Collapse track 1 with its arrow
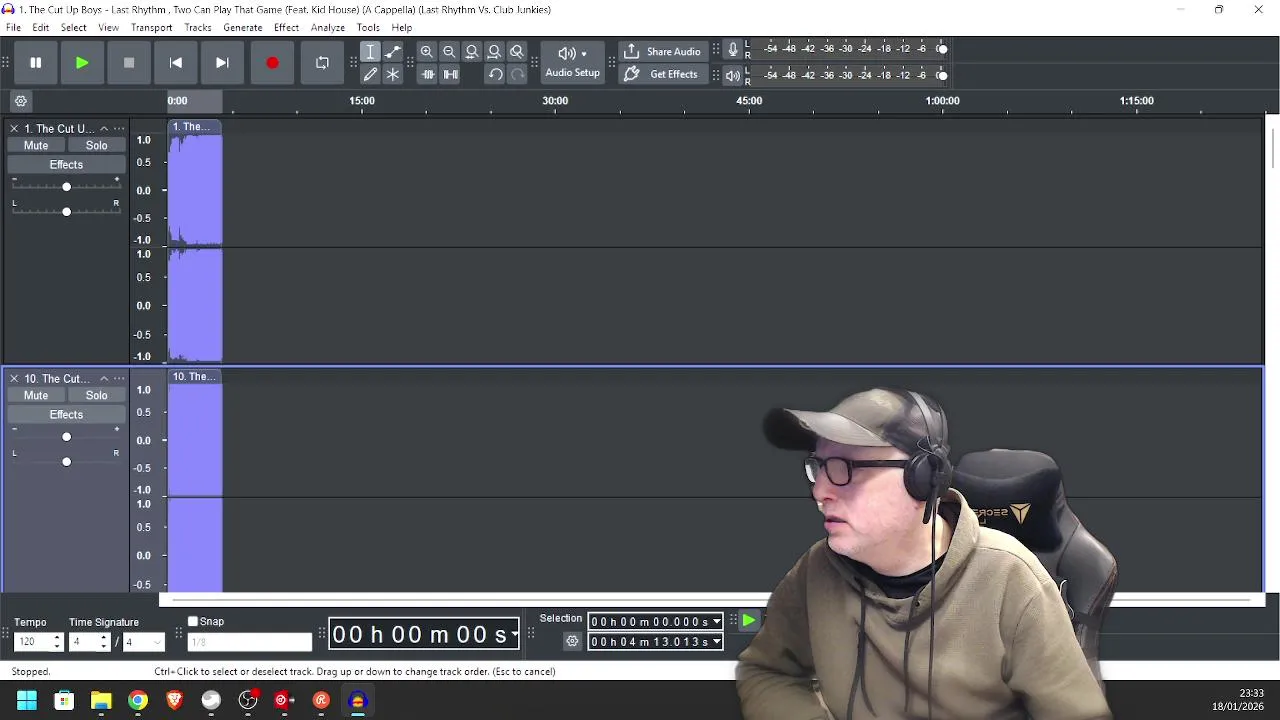This screenshot has width=1280, height=720. pyautogui.click(x=104, y=128)
